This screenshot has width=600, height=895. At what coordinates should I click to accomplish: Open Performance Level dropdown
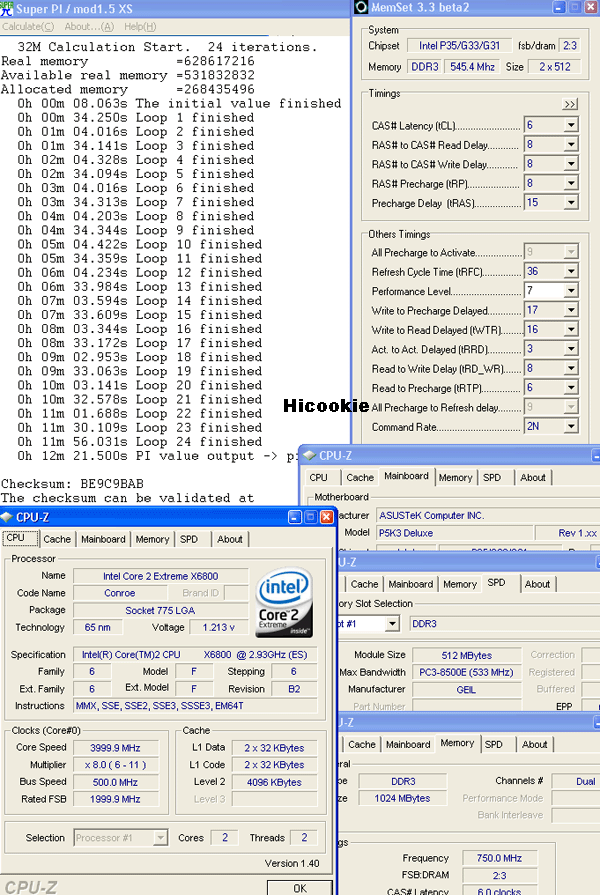tap(571, 291)
